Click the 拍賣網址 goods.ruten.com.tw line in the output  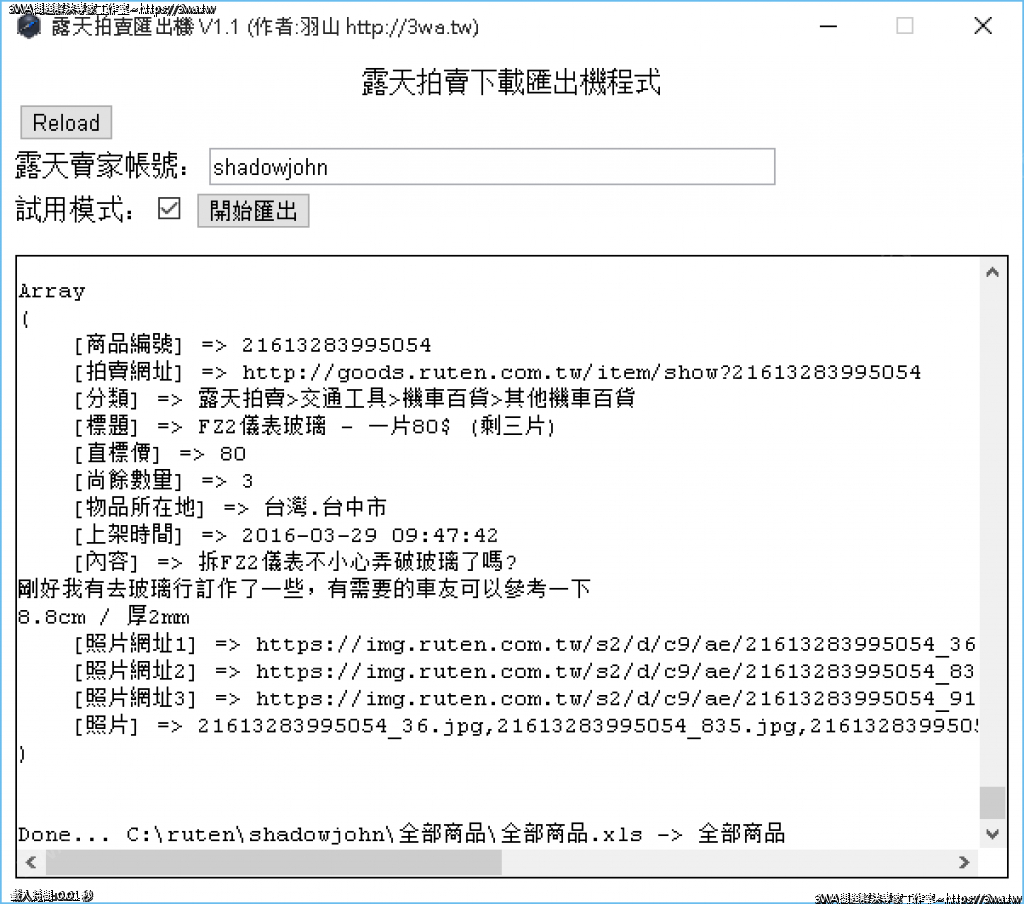coord(497,372)
